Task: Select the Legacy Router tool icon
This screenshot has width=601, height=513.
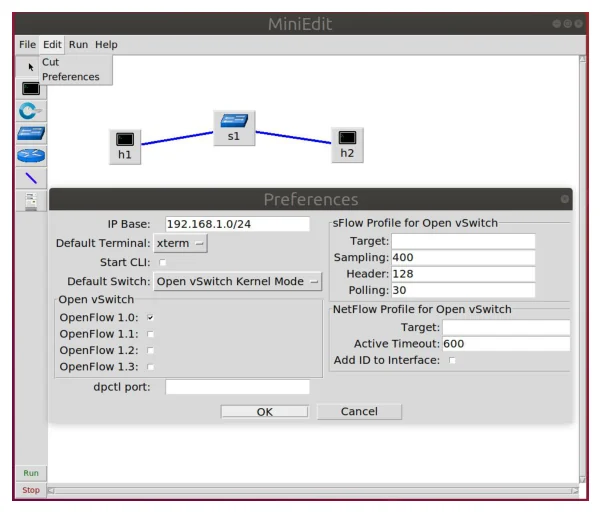Action: (x=31, y=156)
